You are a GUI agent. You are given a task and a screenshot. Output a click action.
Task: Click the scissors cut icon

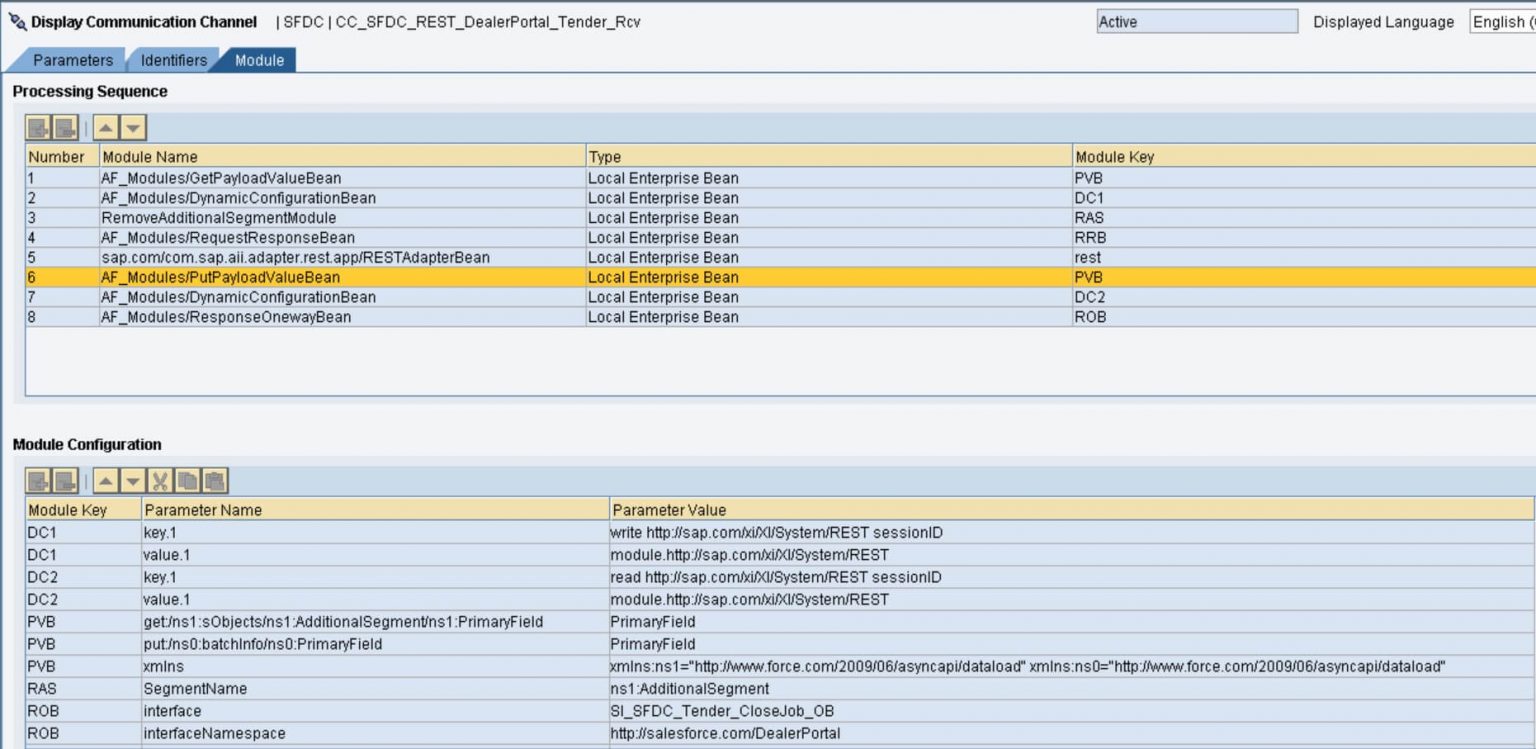coord(160,481)
